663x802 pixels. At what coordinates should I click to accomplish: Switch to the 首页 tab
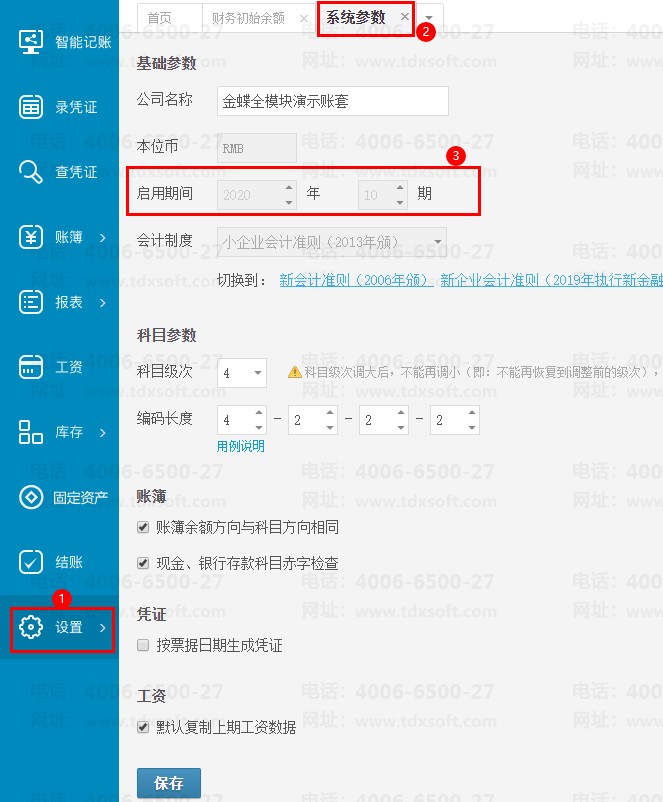pos(159,18)
